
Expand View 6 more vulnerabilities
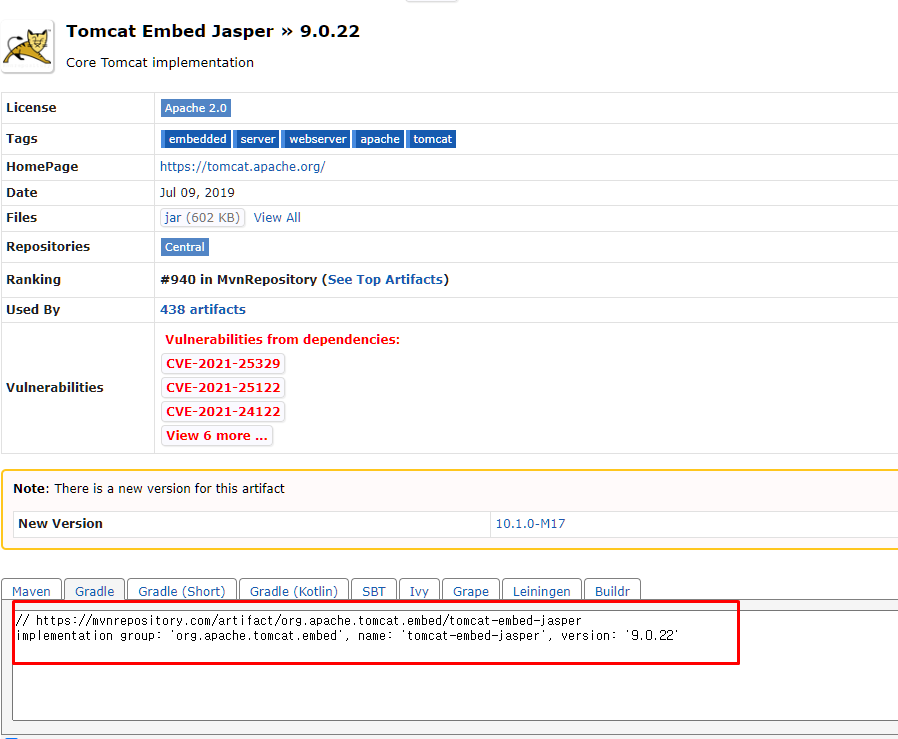216,436
